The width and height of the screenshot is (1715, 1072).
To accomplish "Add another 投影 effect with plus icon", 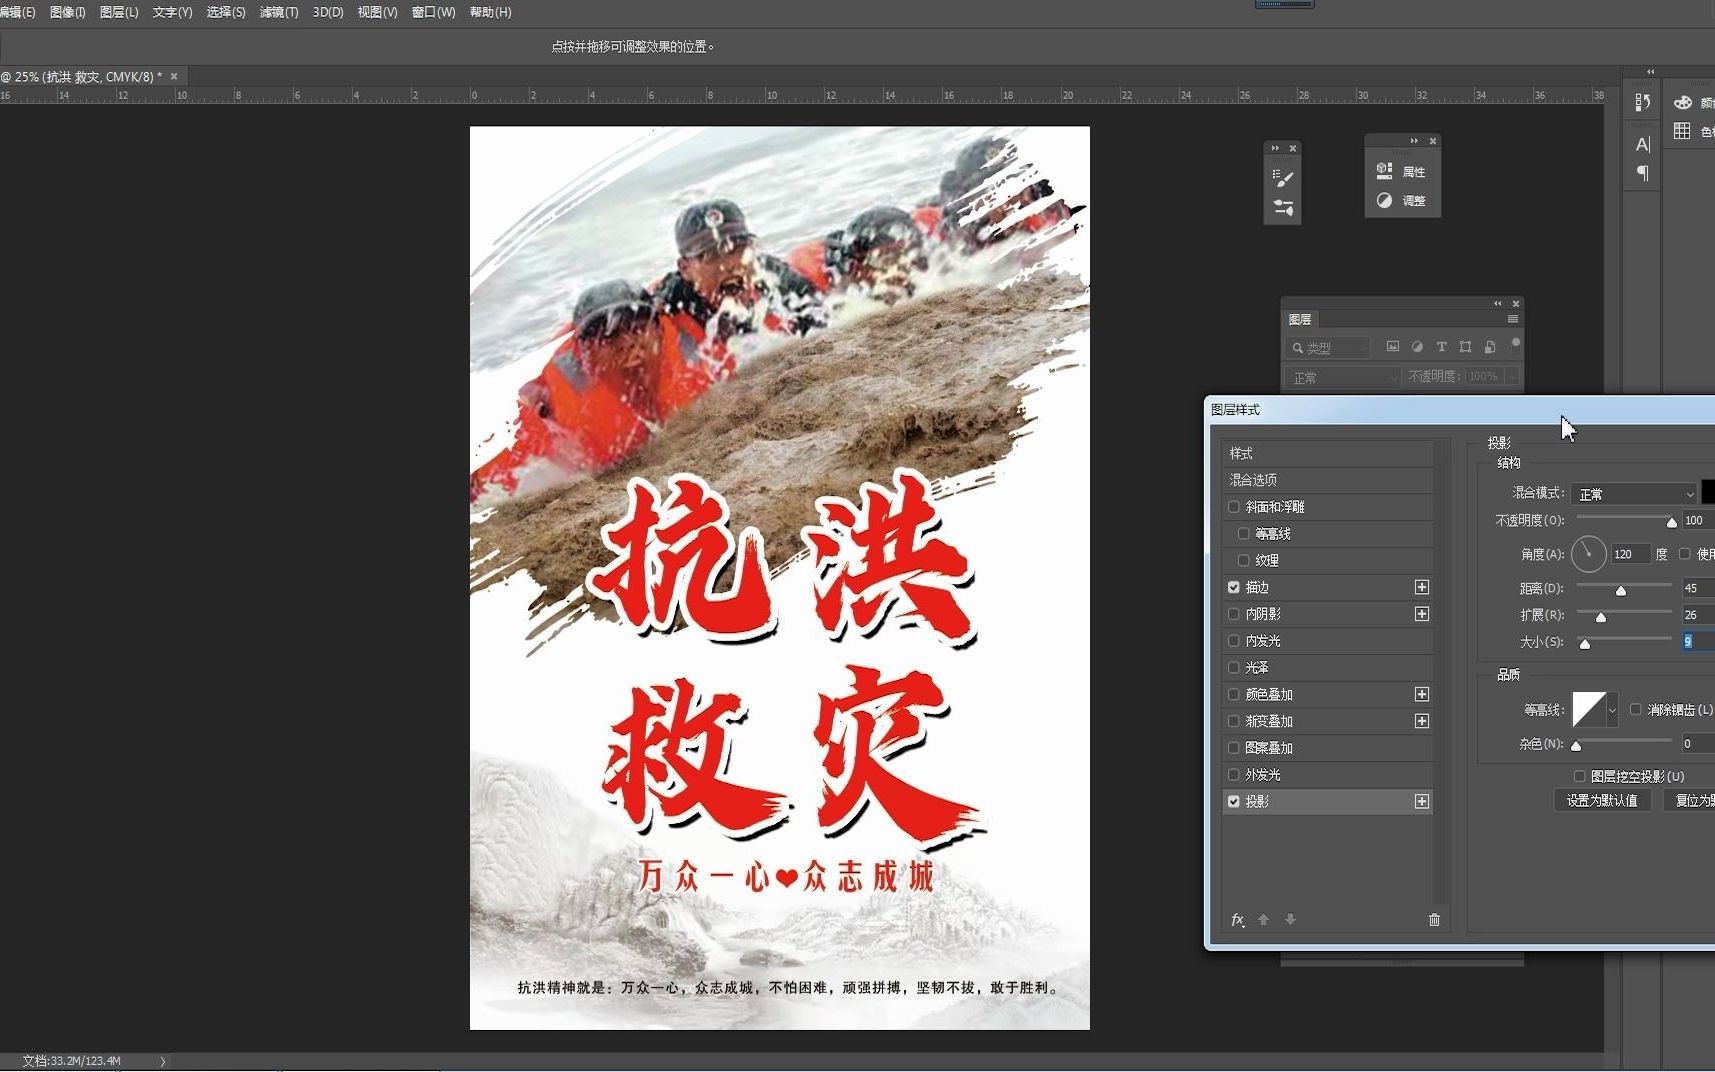I will [1422, 801].
